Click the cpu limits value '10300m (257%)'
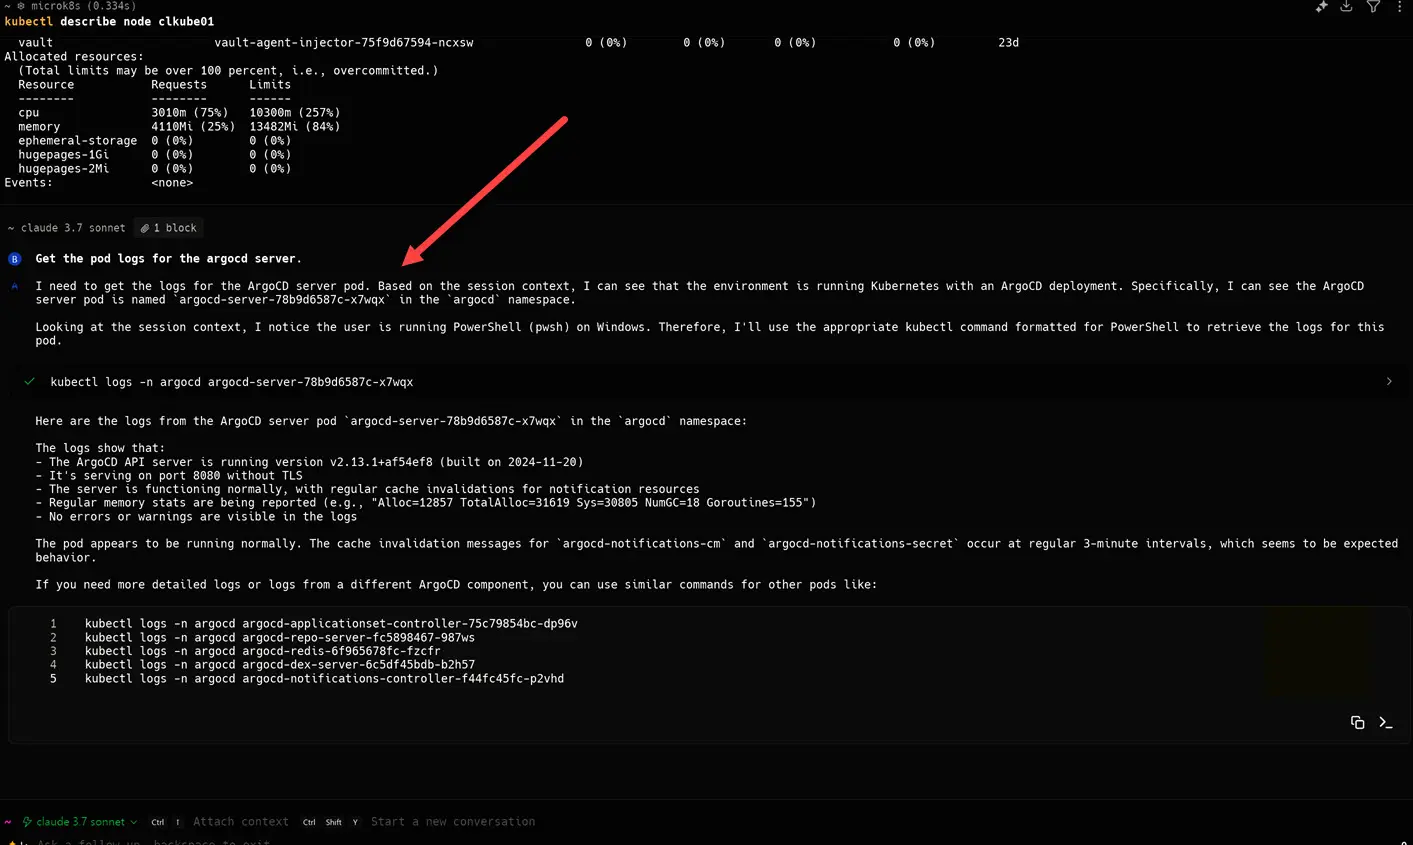The image size is (1413, 845). pyautogui.click(x=295, y=113)
